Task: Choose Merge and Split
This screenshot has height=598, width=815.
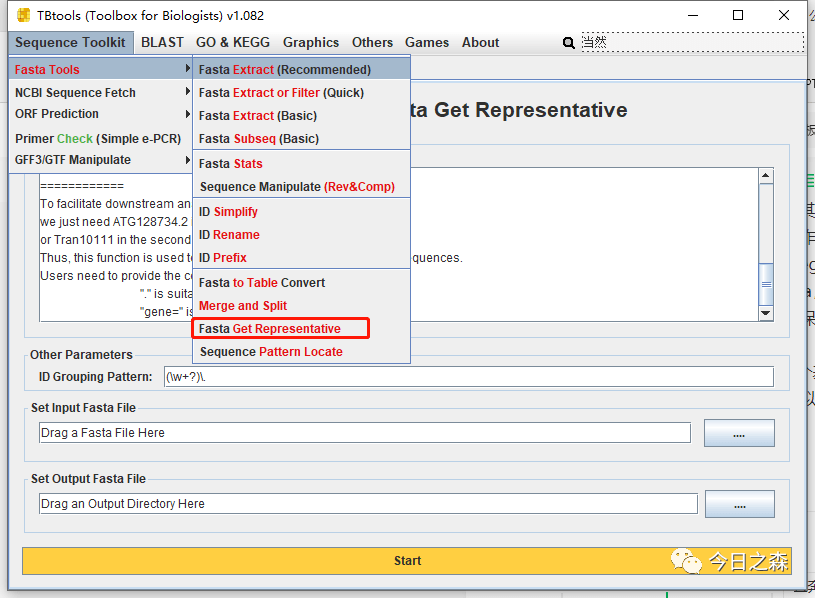Action: 301,305
